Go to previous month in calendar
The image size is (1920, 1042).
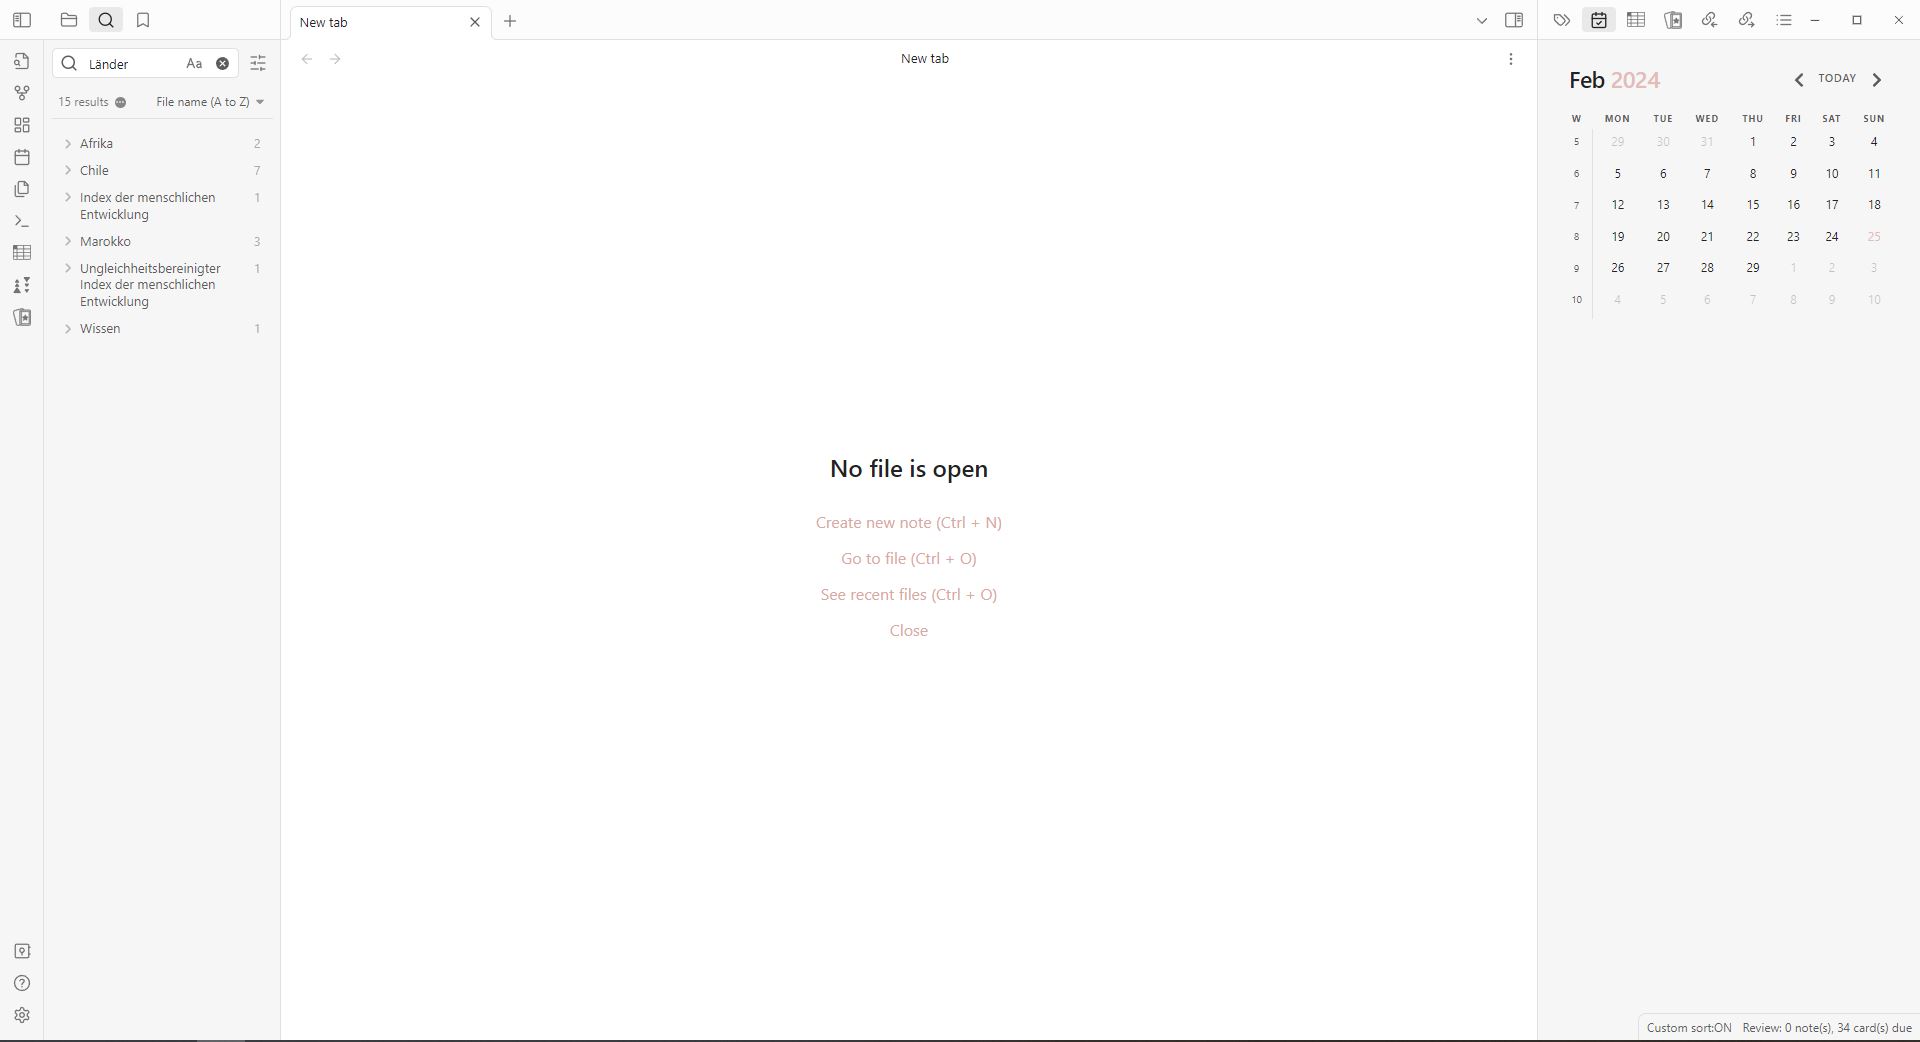click(1799, 80)
